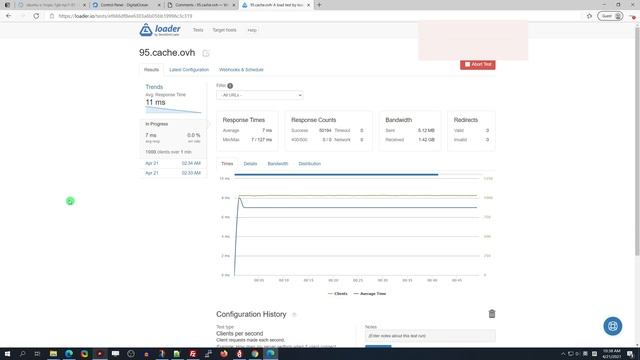Image resolution: width=640 pixels, height=360 pixels.
Task: Click the icon next to Configuration History heading
Action: click(x=294, y=315)
